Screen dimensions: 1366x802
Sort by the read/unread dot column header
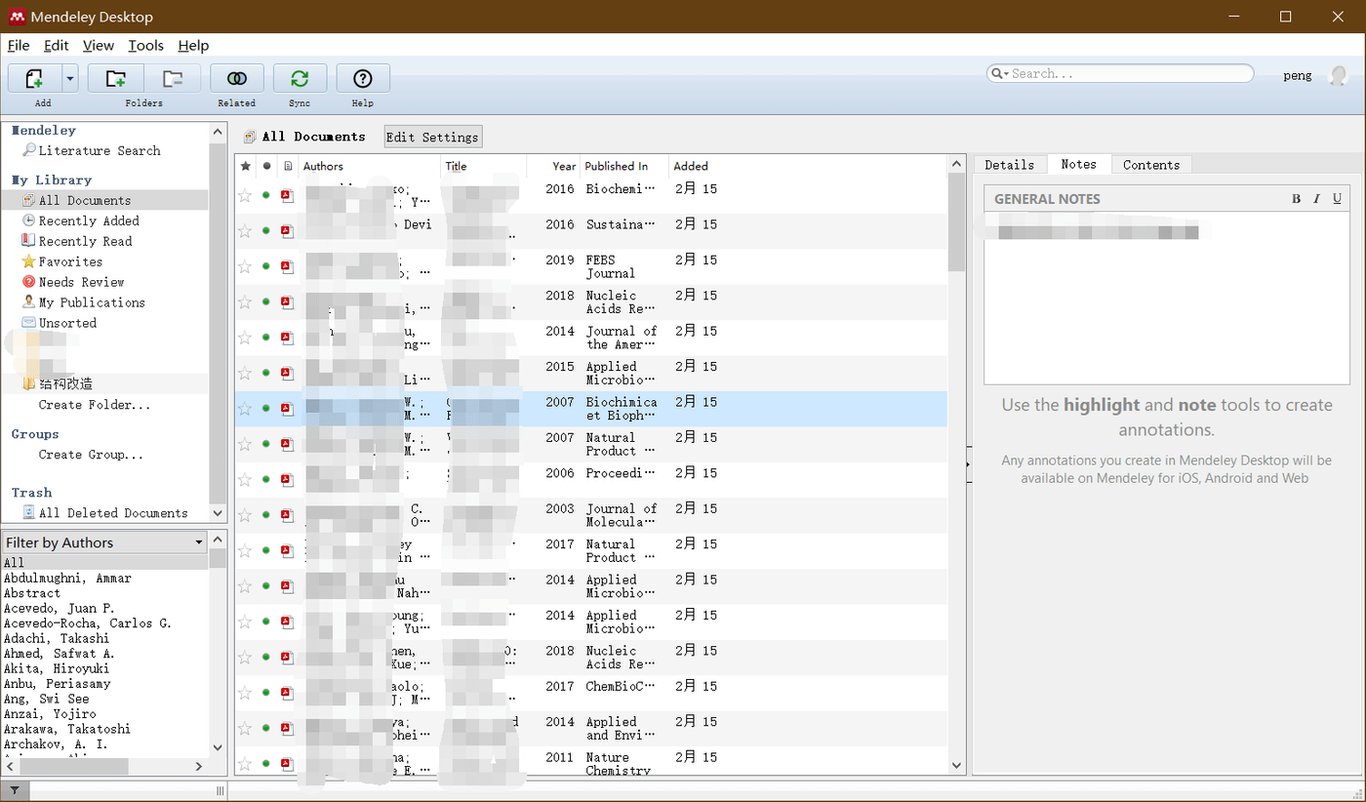click(x=267, y=166)
